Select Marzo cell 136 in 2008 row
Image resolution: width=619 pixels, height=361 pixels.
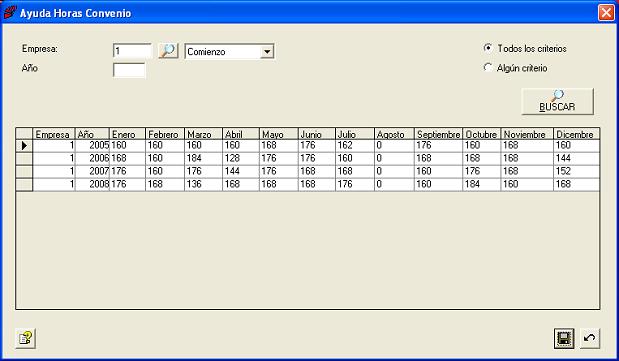point(203,185)
